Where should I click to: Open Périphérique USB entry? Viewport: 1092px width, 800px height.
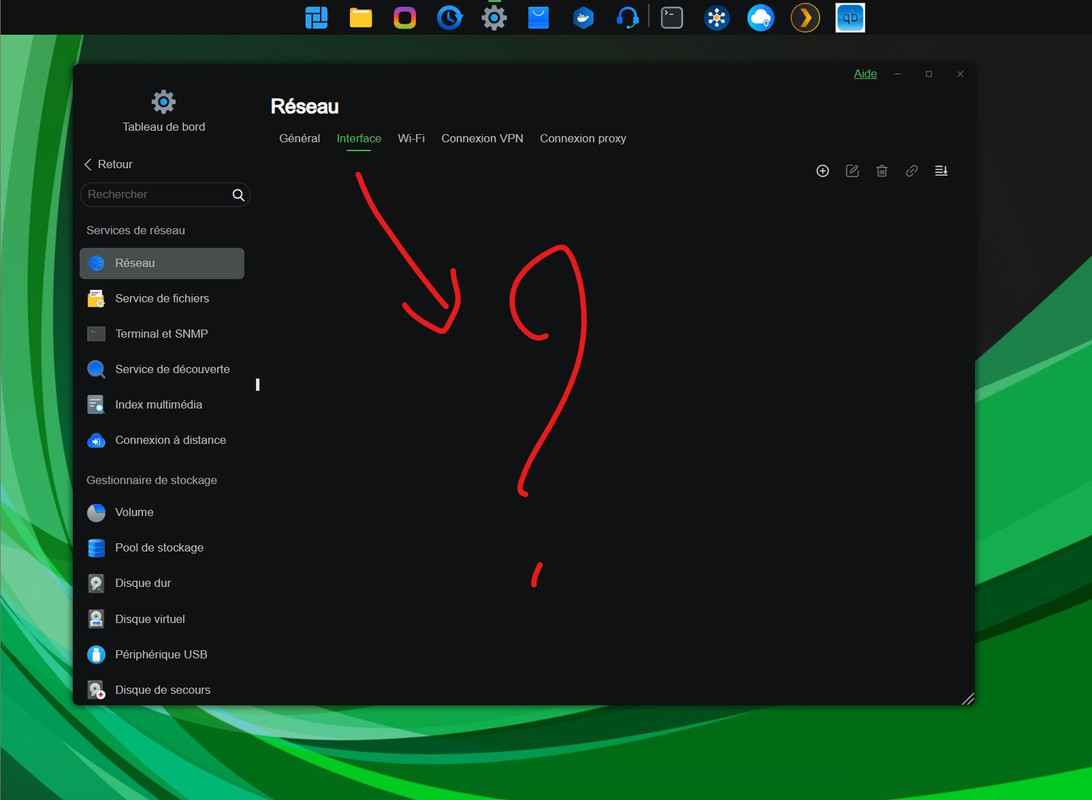(162, 654)
